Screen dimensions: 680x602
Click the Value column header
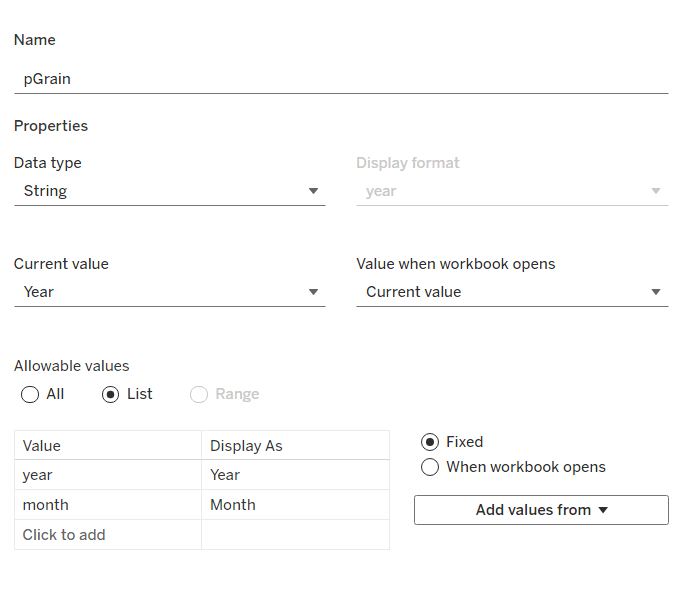click(x=108, y=446)
